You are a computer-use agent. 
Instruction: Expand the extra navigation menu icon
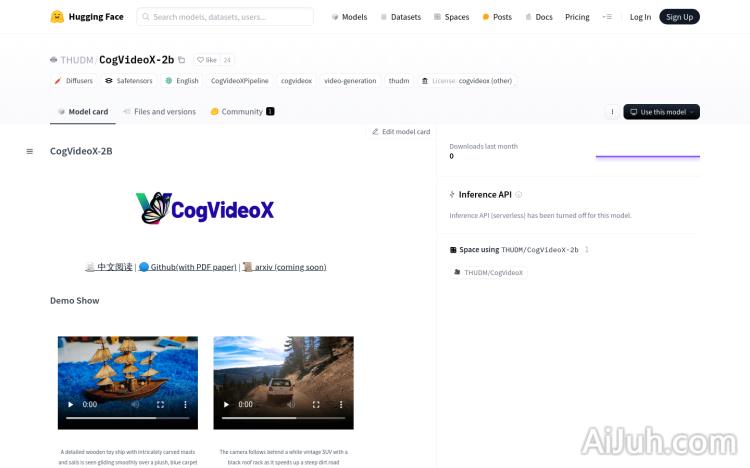(x=607, y=17)
